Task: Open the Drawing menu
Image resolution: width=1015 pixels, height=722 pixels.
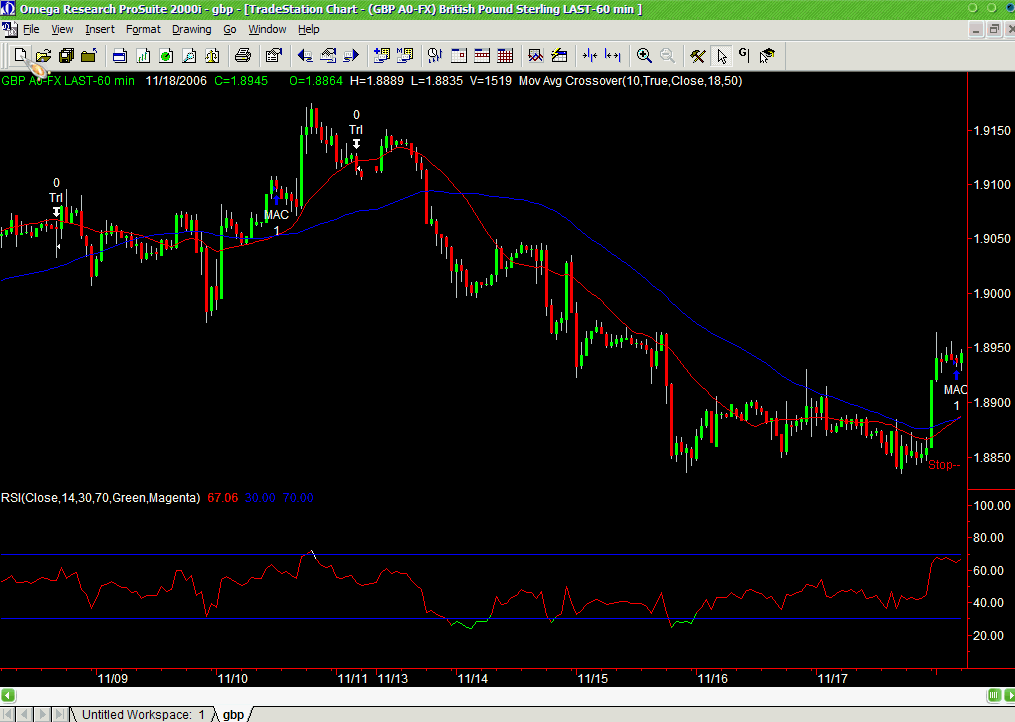Action: pyautogui.click(x=191, y=29)
